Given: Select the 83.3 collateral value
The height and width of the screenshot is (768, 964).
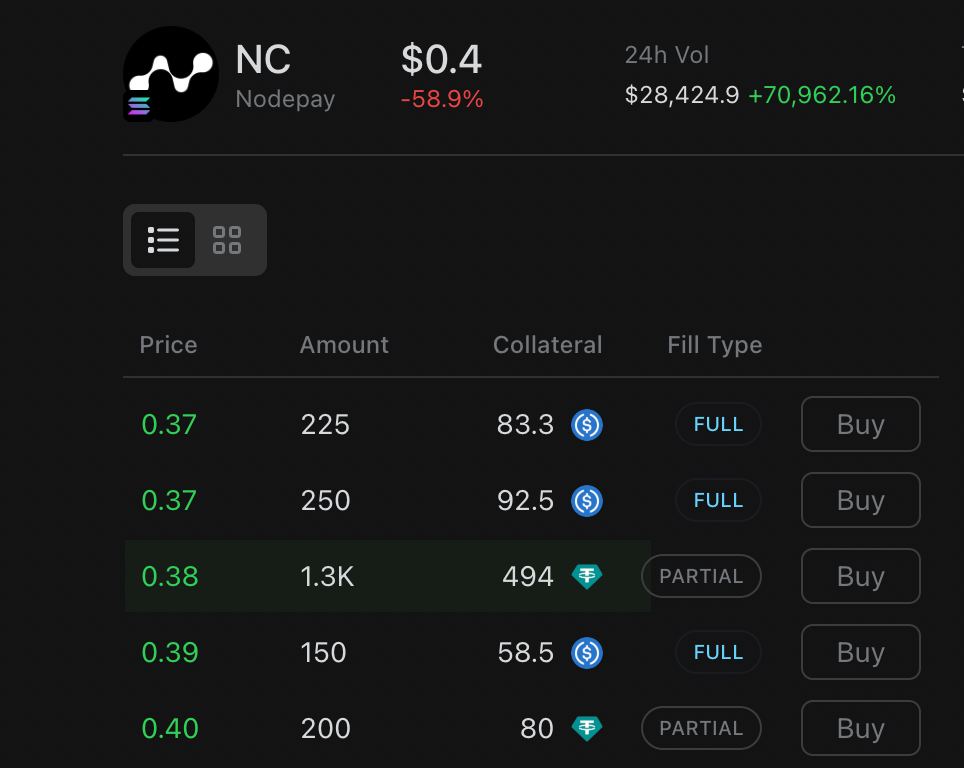Looking at the screenshot, I should pos(525,424).
